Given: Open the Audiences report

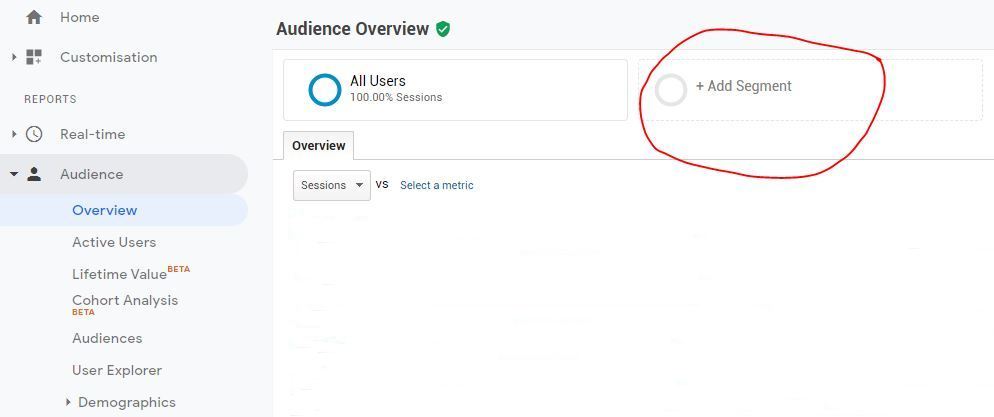Looking at the screenshot, I should coord(107,338).
